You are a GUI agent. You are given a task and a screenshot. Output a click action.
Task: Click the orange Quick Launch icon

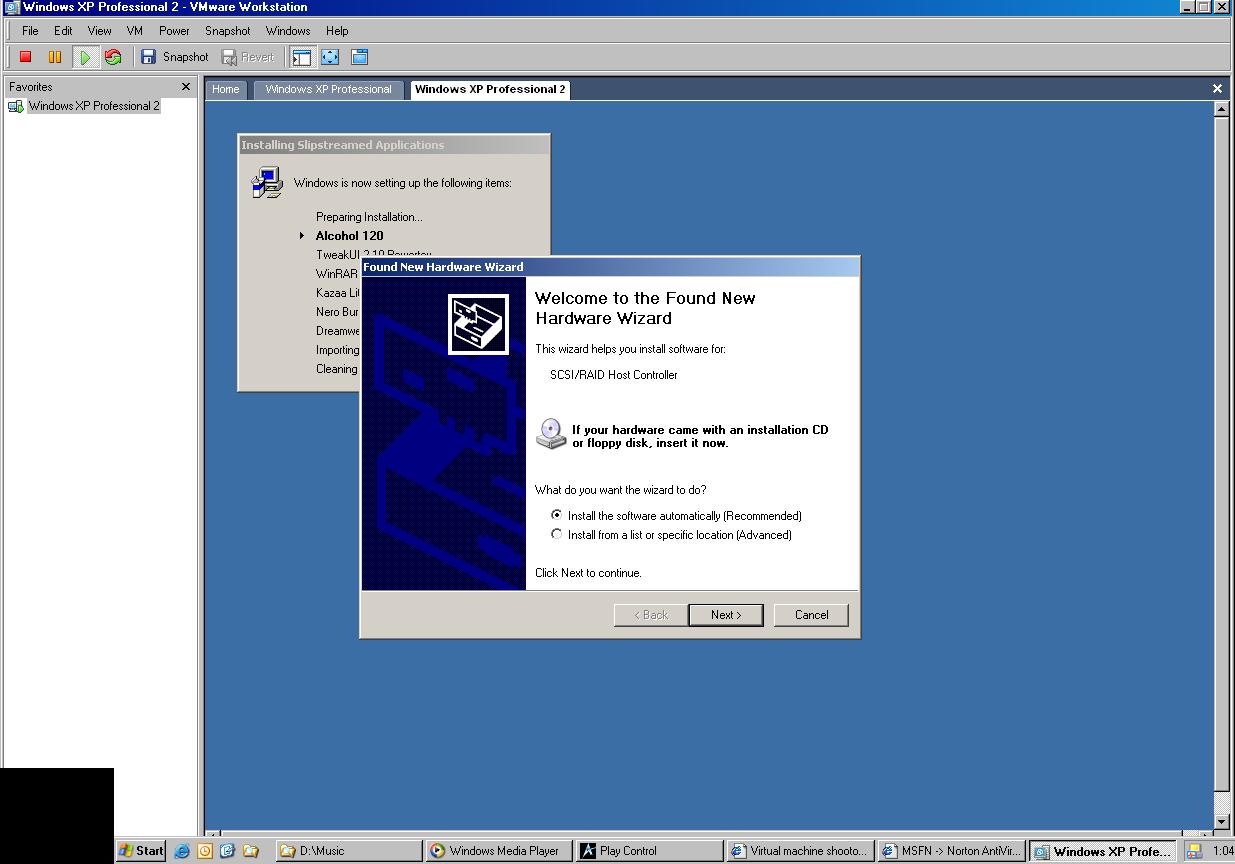(x=204, y=851)
